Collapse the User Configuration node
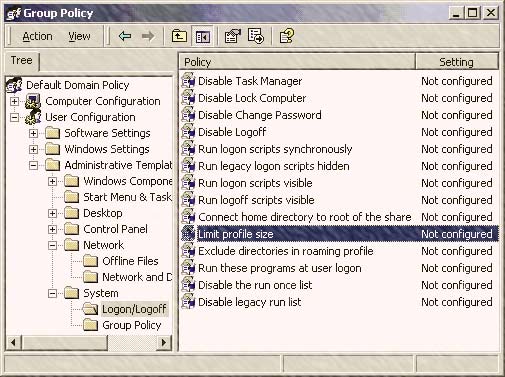 (x=14, y=117)
